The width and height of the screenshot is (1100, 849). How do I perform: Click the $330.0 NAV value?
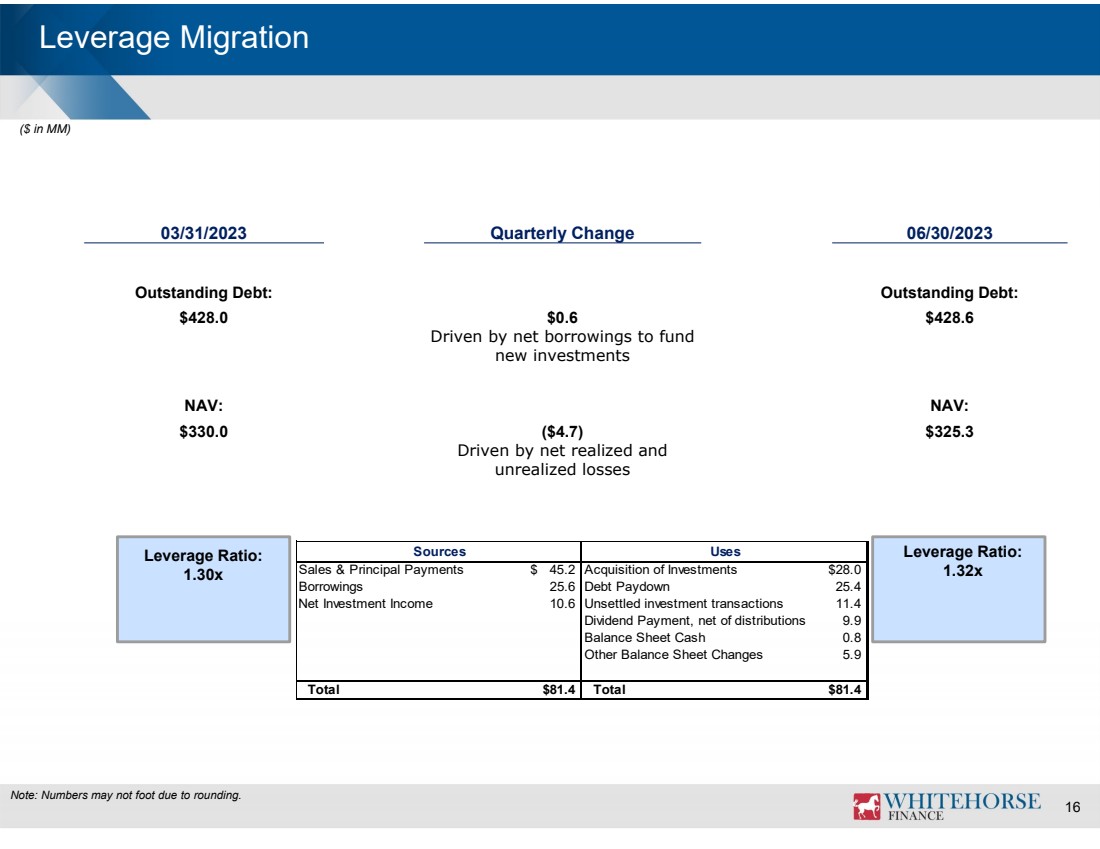coord(203,432)
